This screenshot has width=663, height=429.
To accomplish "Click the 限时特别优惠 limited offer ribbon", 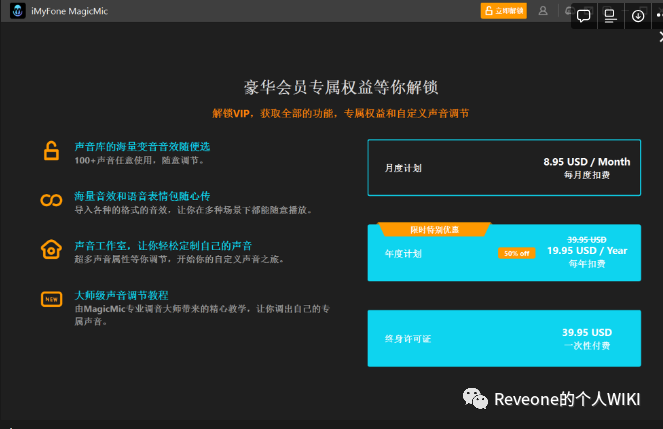I will pyautogui.click(x=434, y=230).
